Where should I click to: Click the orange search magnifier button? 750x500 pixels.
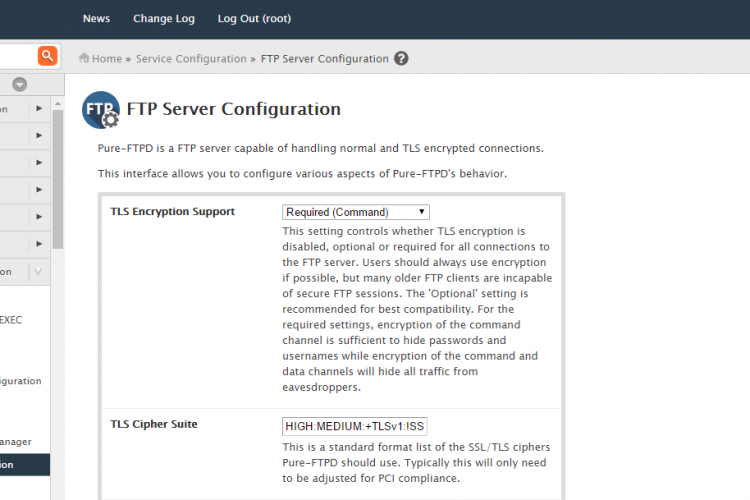pyautogui.click(x=47, y=56)
